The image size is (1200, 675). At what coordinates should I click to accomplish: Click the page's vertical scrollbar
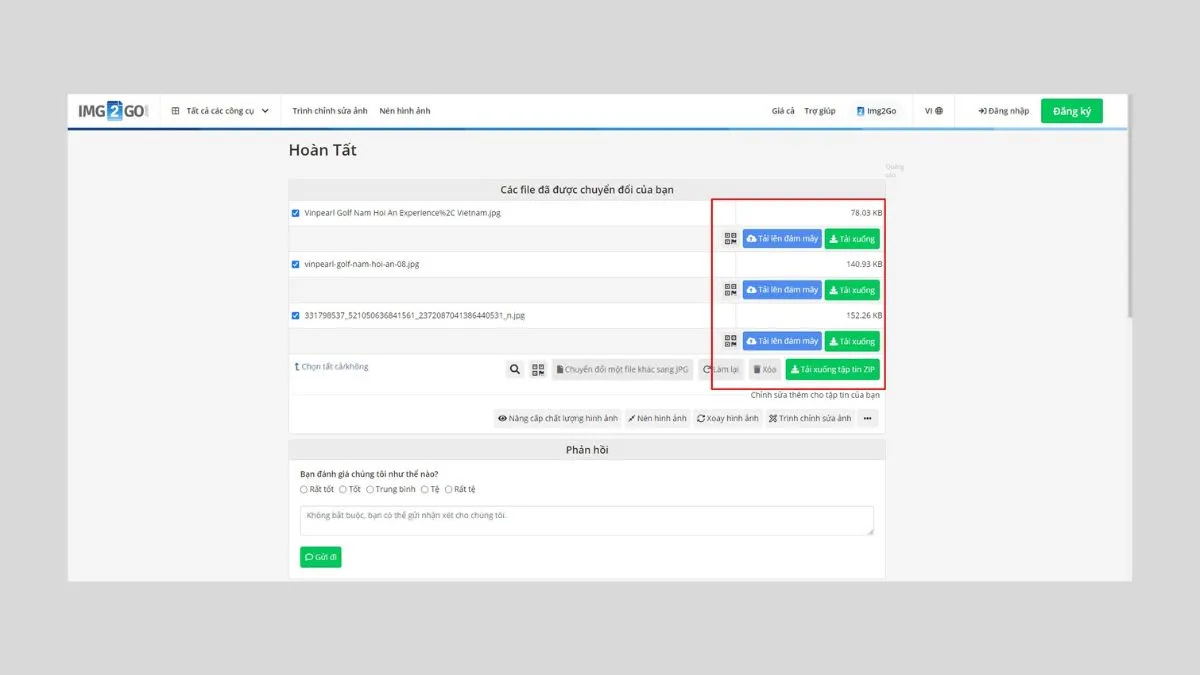click(1129, 250)
